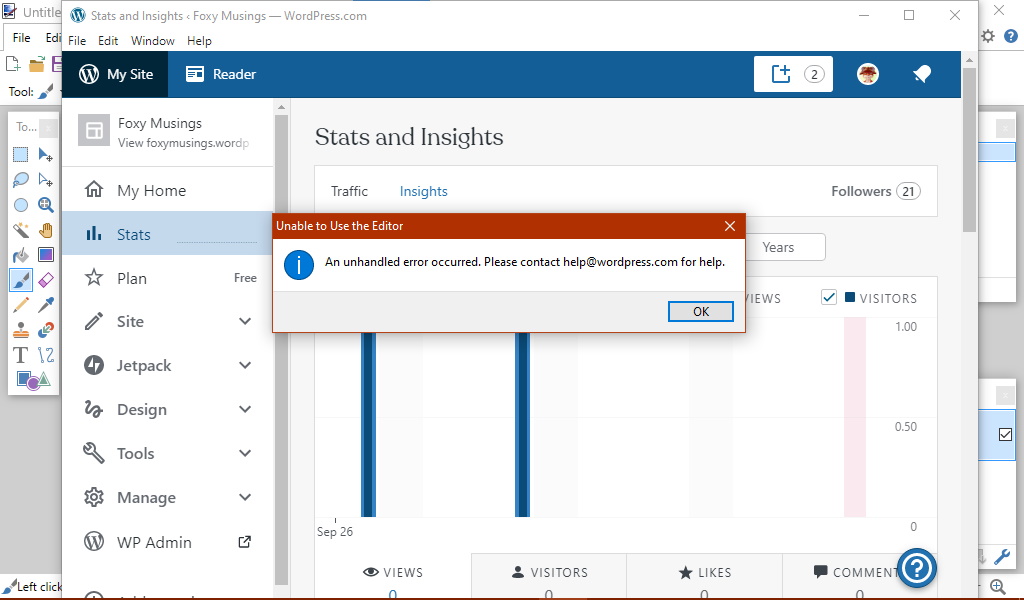
Task: Click the post icon with badge 2
Action: (793, 74)
